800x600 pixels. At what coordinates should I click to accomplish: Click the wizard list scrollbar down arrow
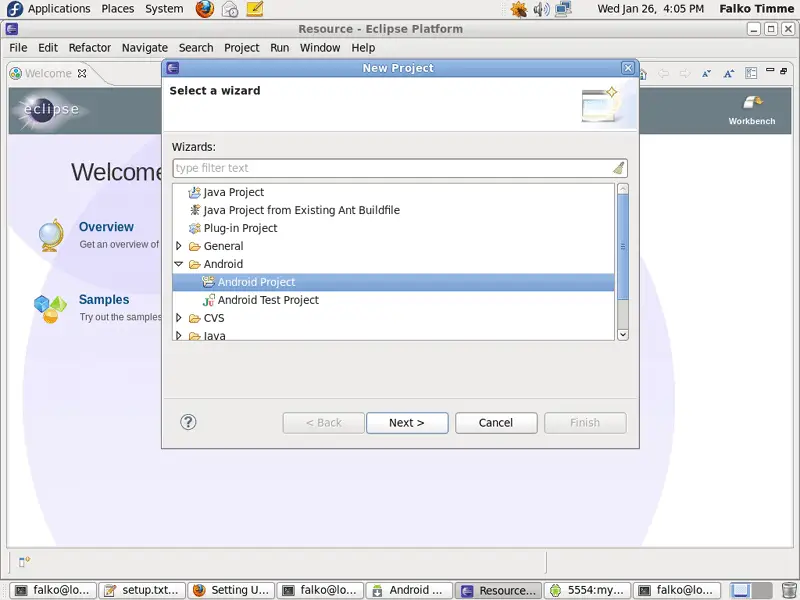(x=622, y=335)
